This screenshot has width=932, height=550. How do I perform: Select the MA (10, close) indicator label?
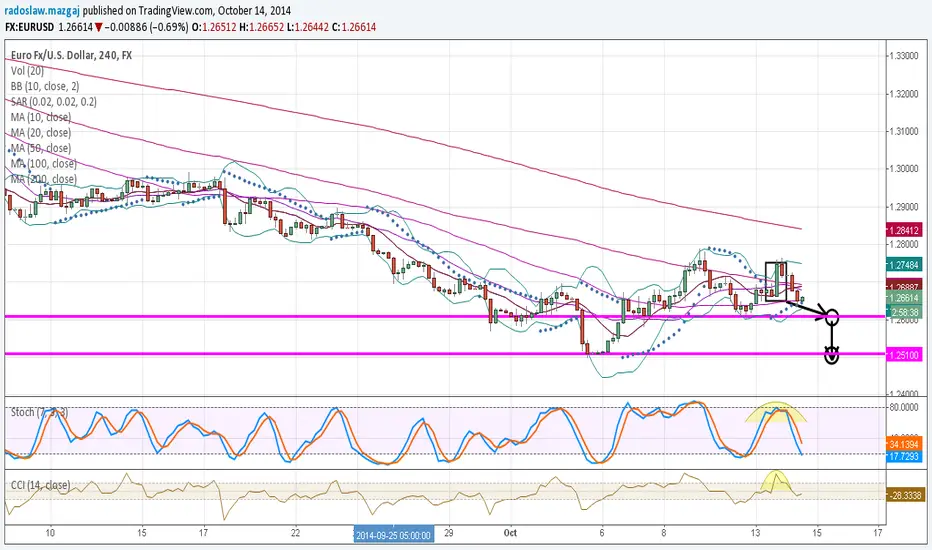click(41, 117)
